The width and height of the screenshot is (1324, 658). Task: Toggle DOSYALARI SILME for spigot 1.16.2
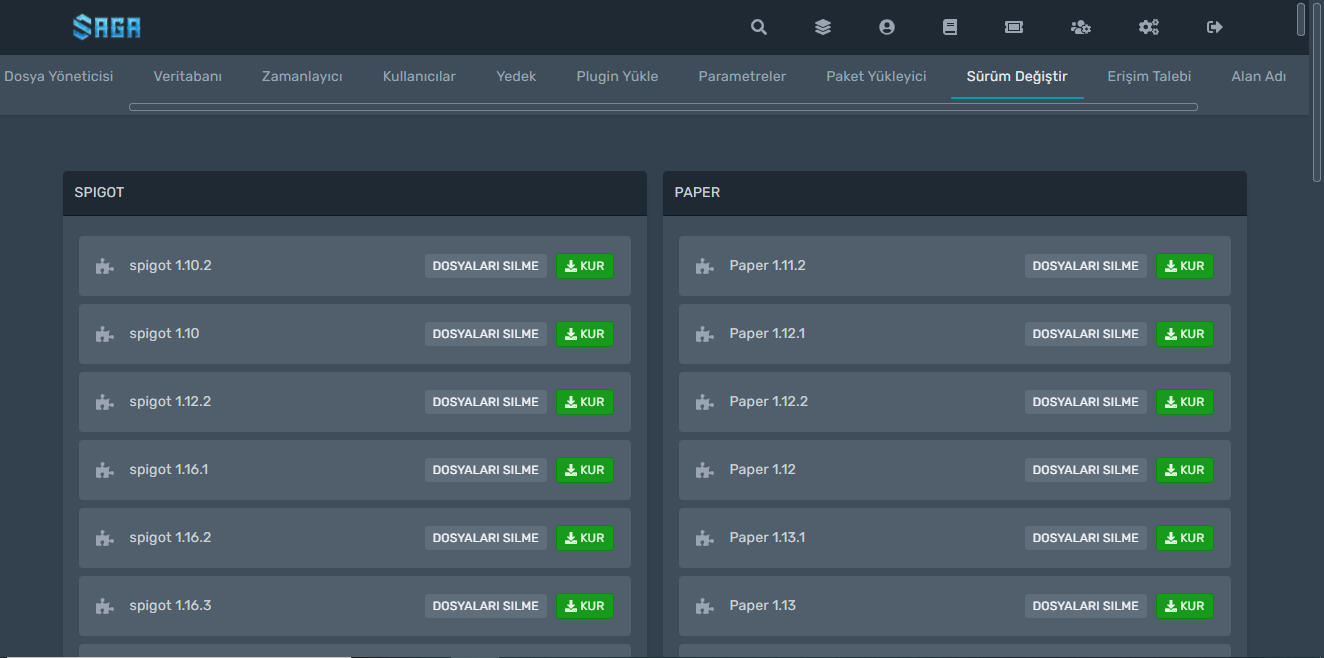(x=486, y=538)
